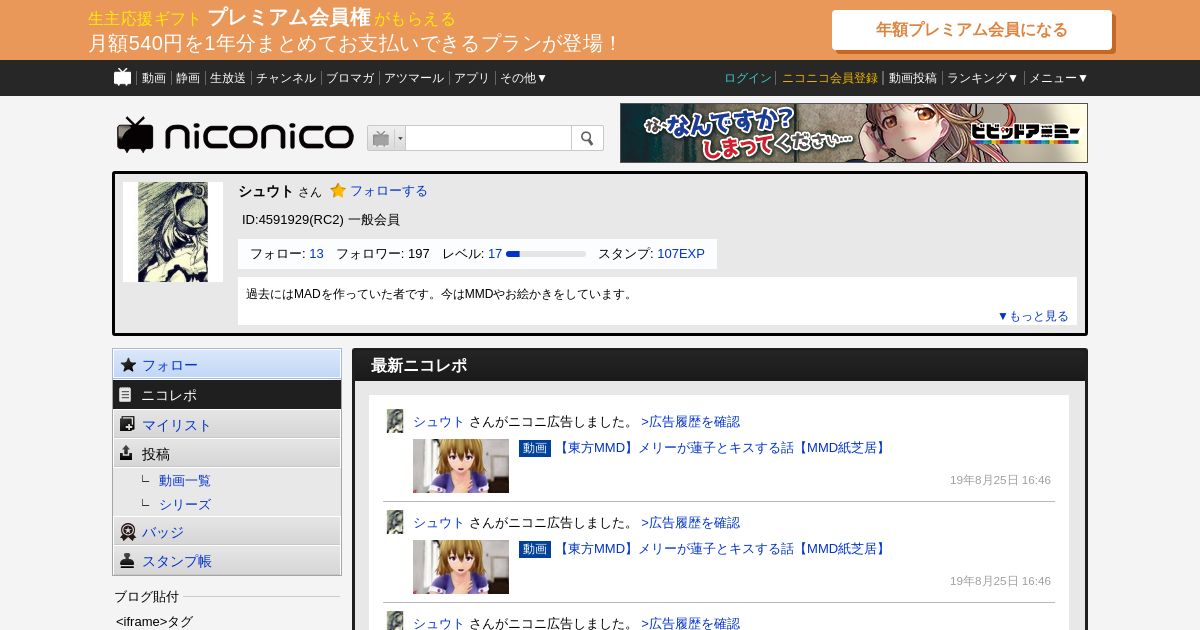Select ニコレポ in the sidebar
1200x630 pixels.
(227, 395)
